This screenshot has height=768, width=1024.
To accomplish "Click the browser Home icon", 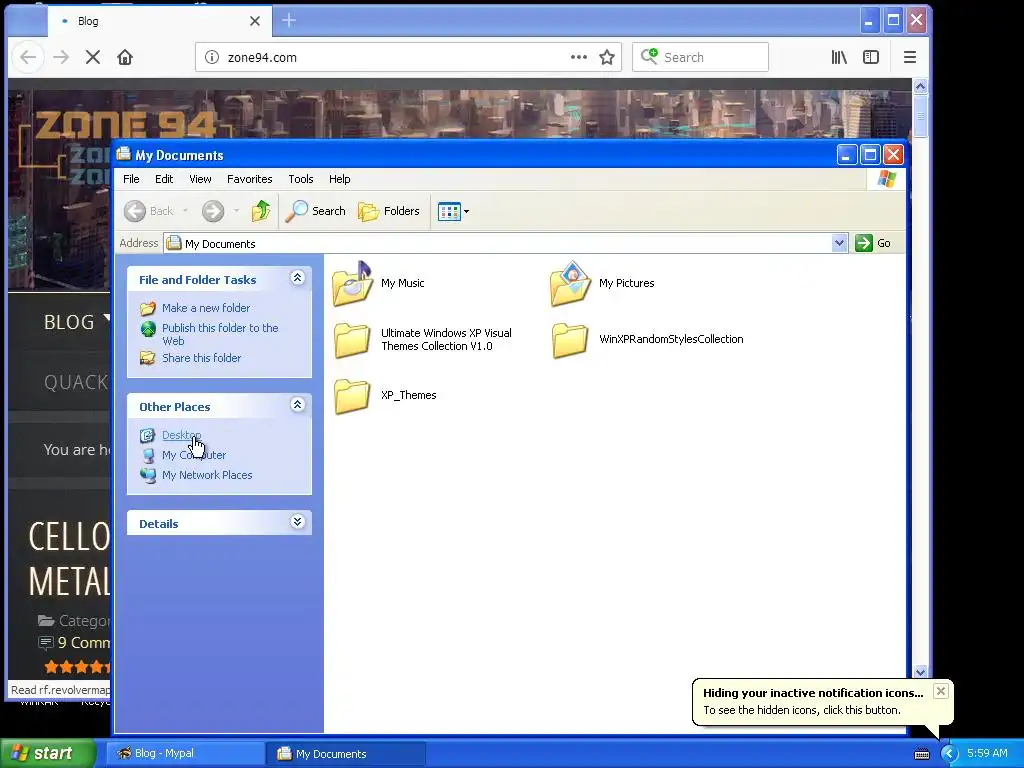I will pyautogui.click(x=125, y=57).
